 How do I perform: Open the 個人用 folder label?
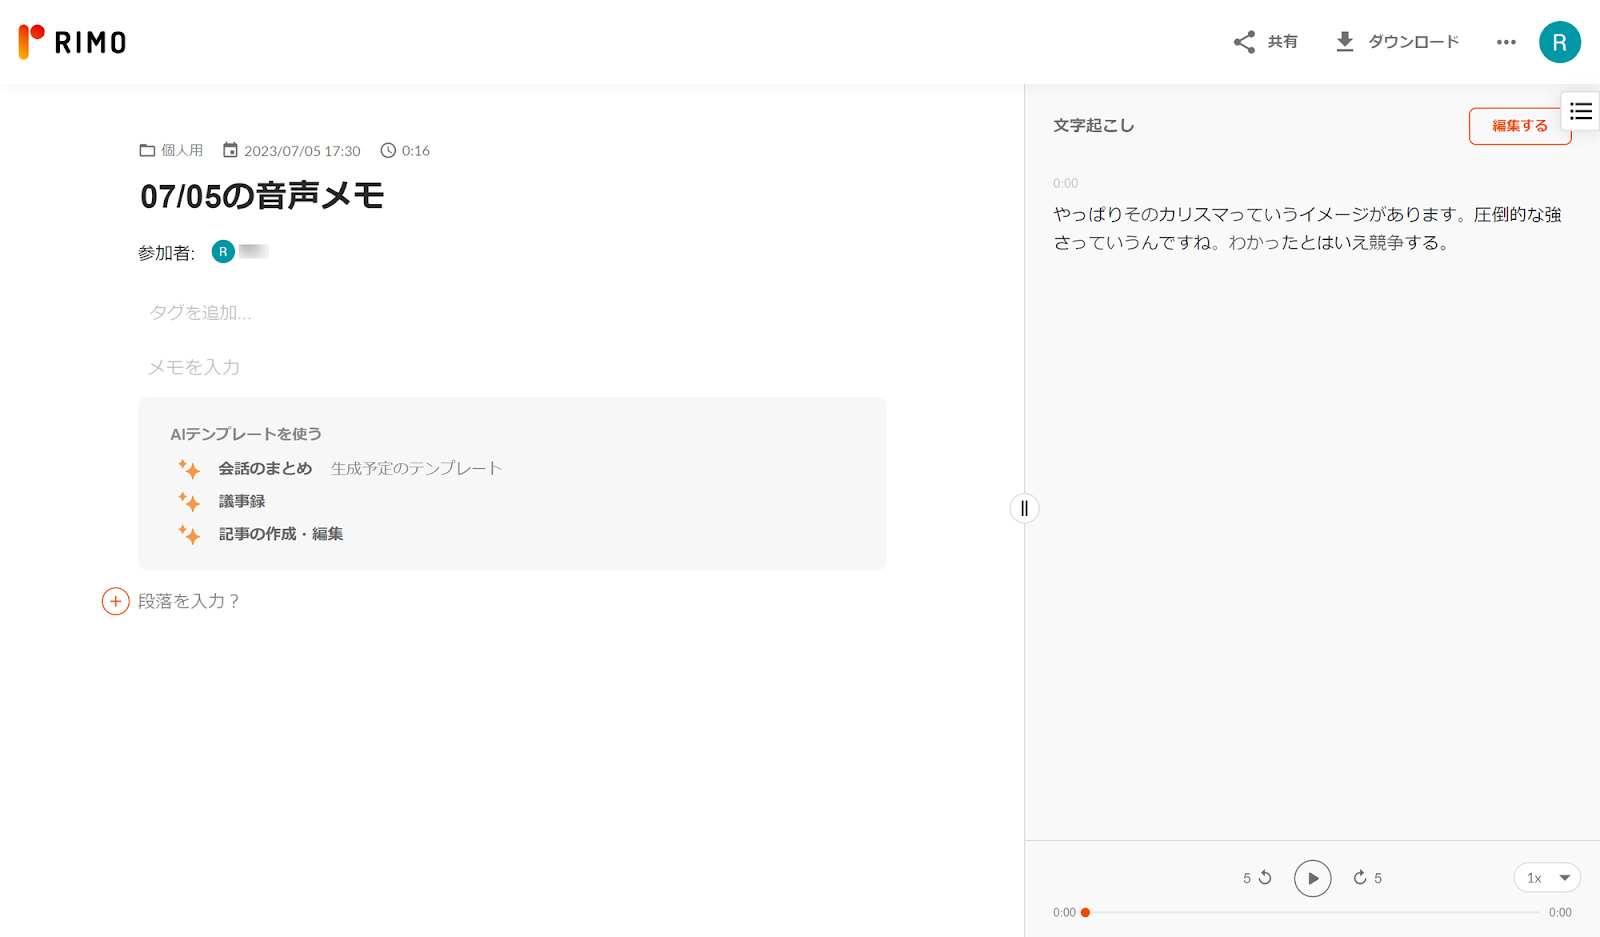tap(171, 151)
